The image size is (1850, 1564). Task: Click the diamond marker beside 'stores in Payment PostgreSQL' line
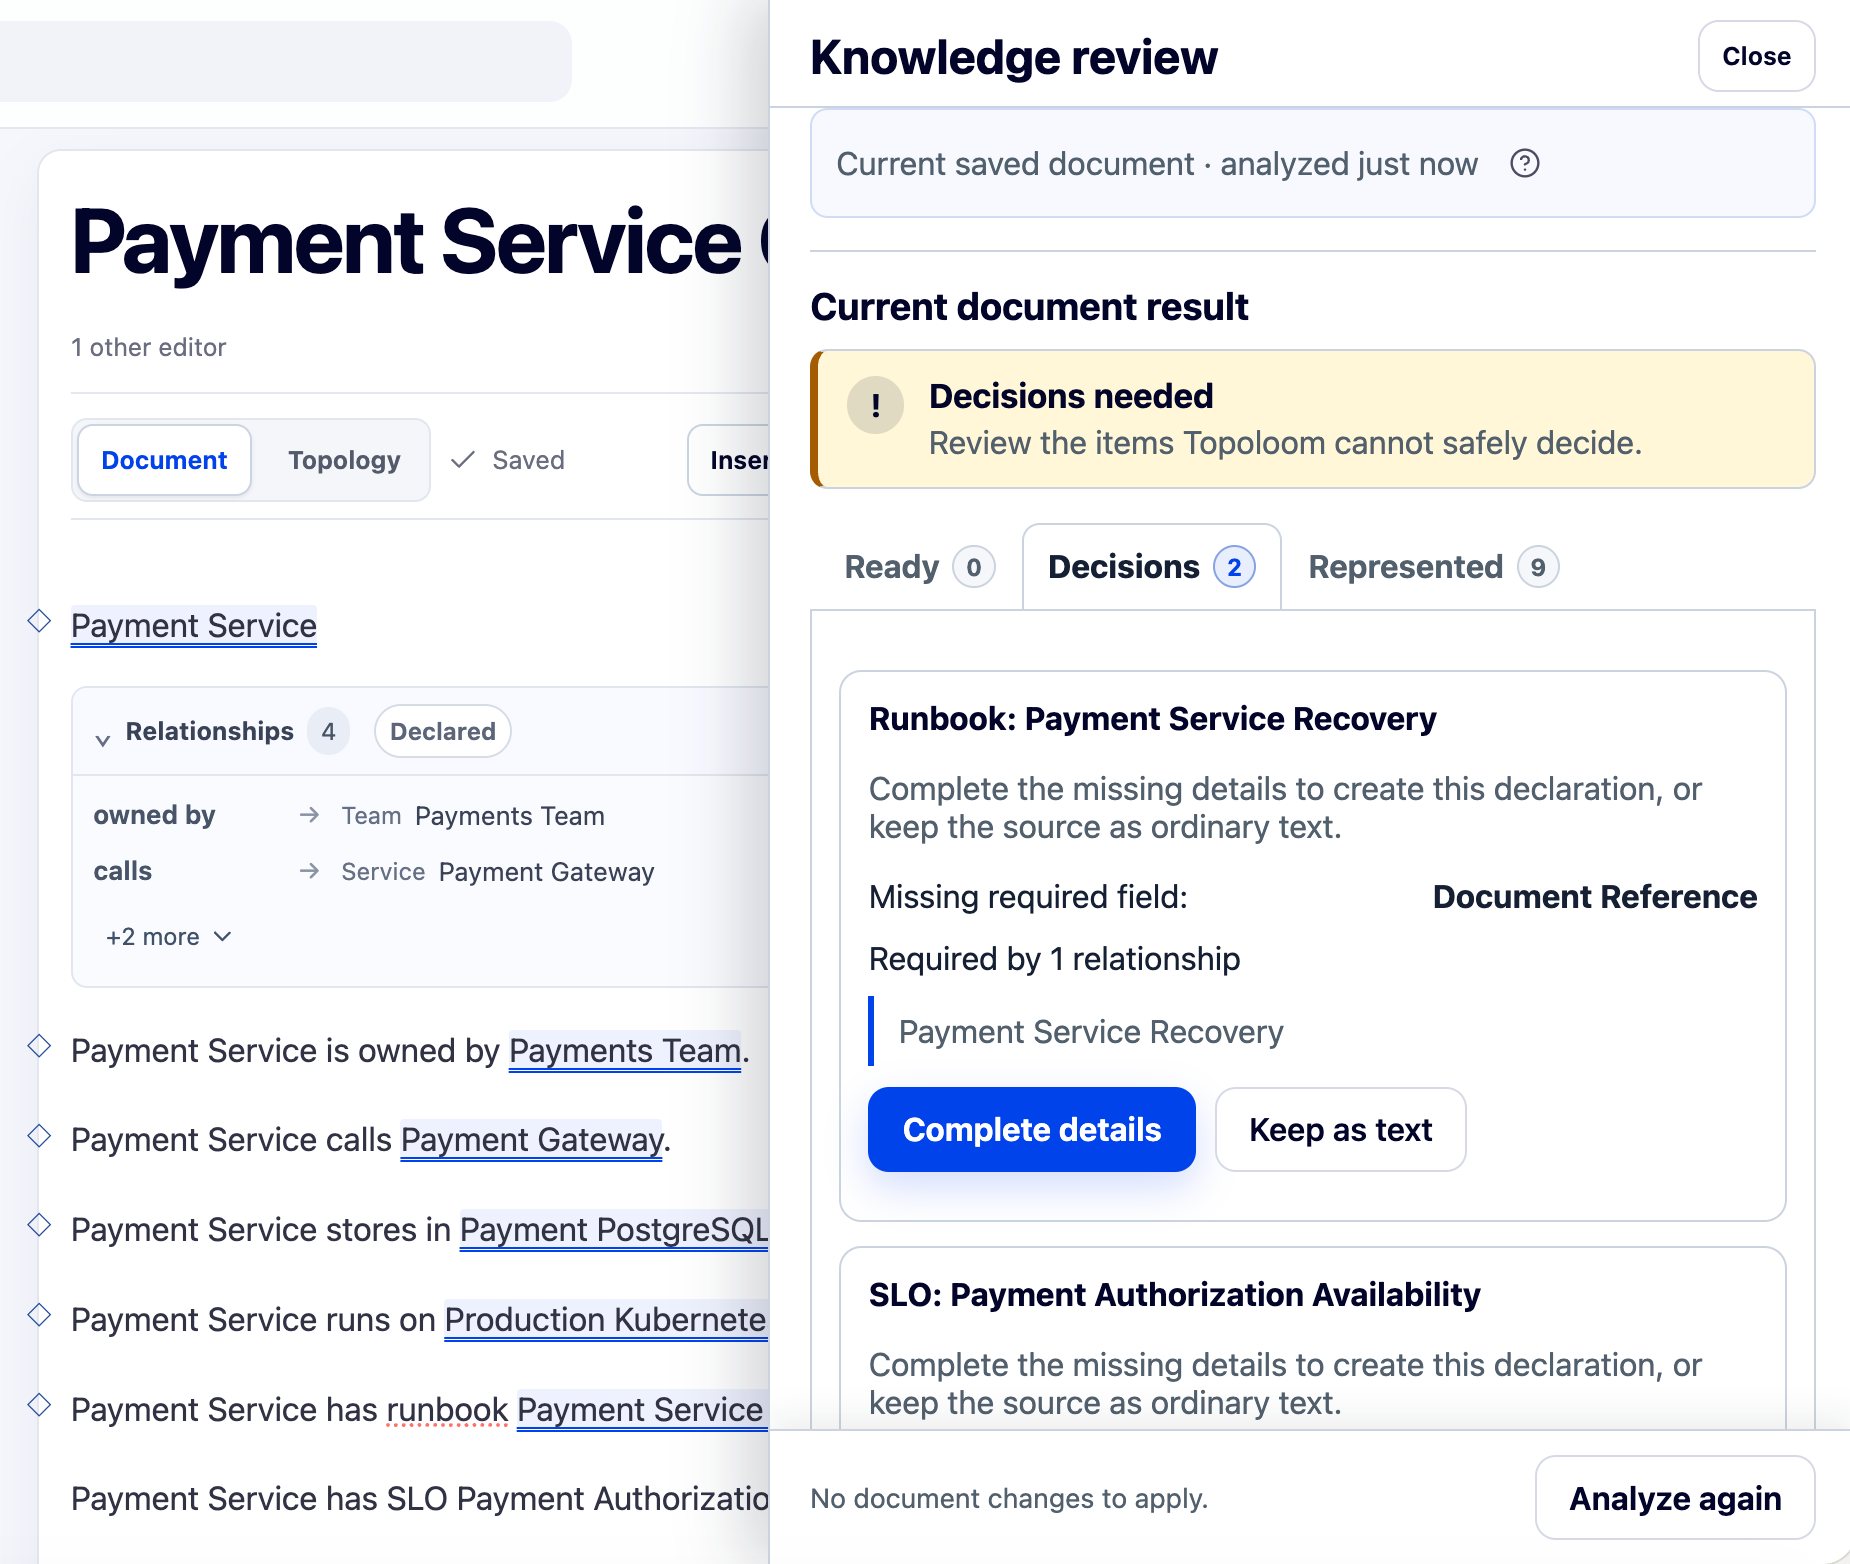coord(39,1224)
